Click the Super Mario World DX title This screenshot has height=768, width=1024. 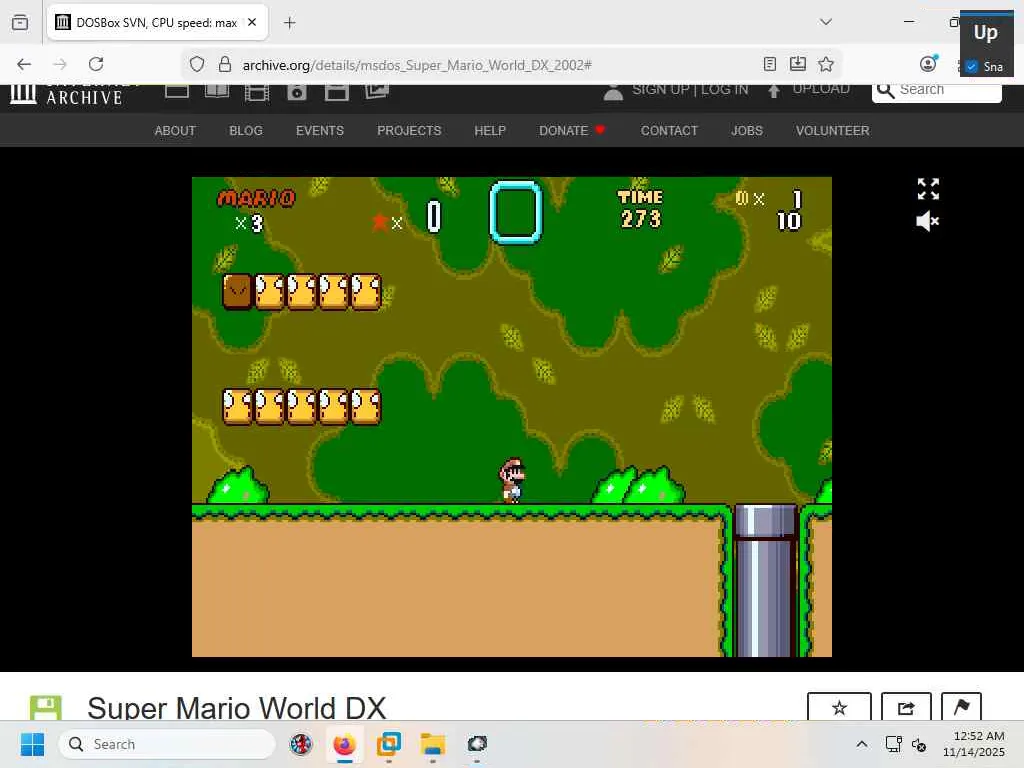tap(236, 707)
